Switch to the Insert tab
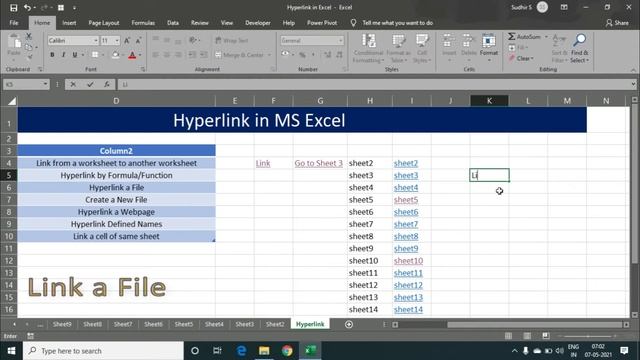The height and width of the screenshot is (360, 640). coord(69,23)
